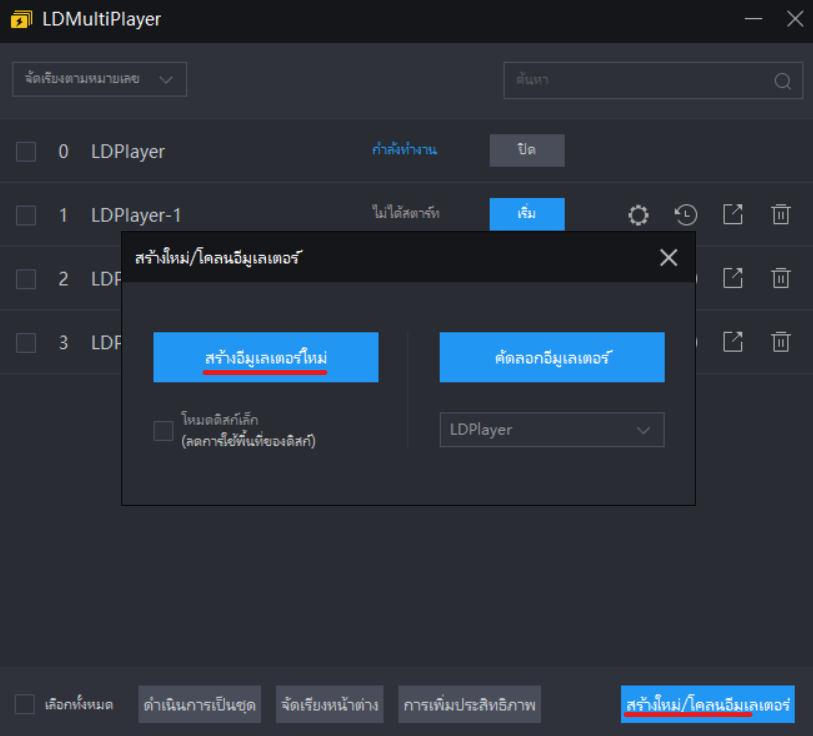This screenshot has height=736, width=813.
Task: Click the blue running status text
Action: (404, 150)
